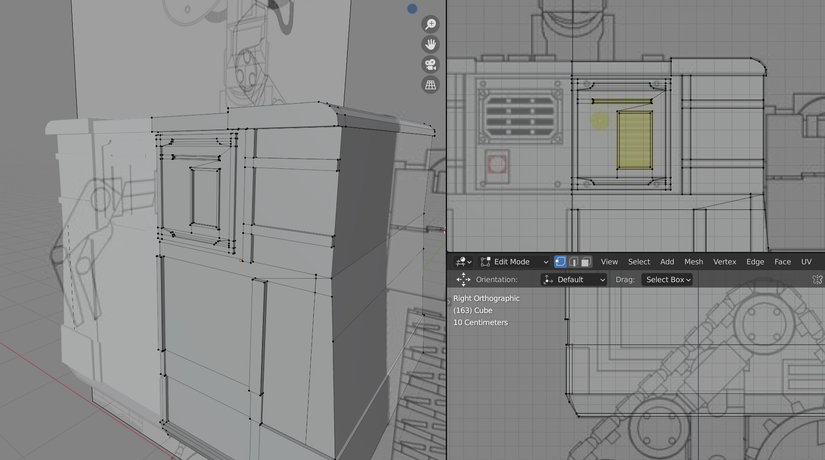Screen dimensions: 825x460
Task: Open the Select menu
Action: [639, 262]
